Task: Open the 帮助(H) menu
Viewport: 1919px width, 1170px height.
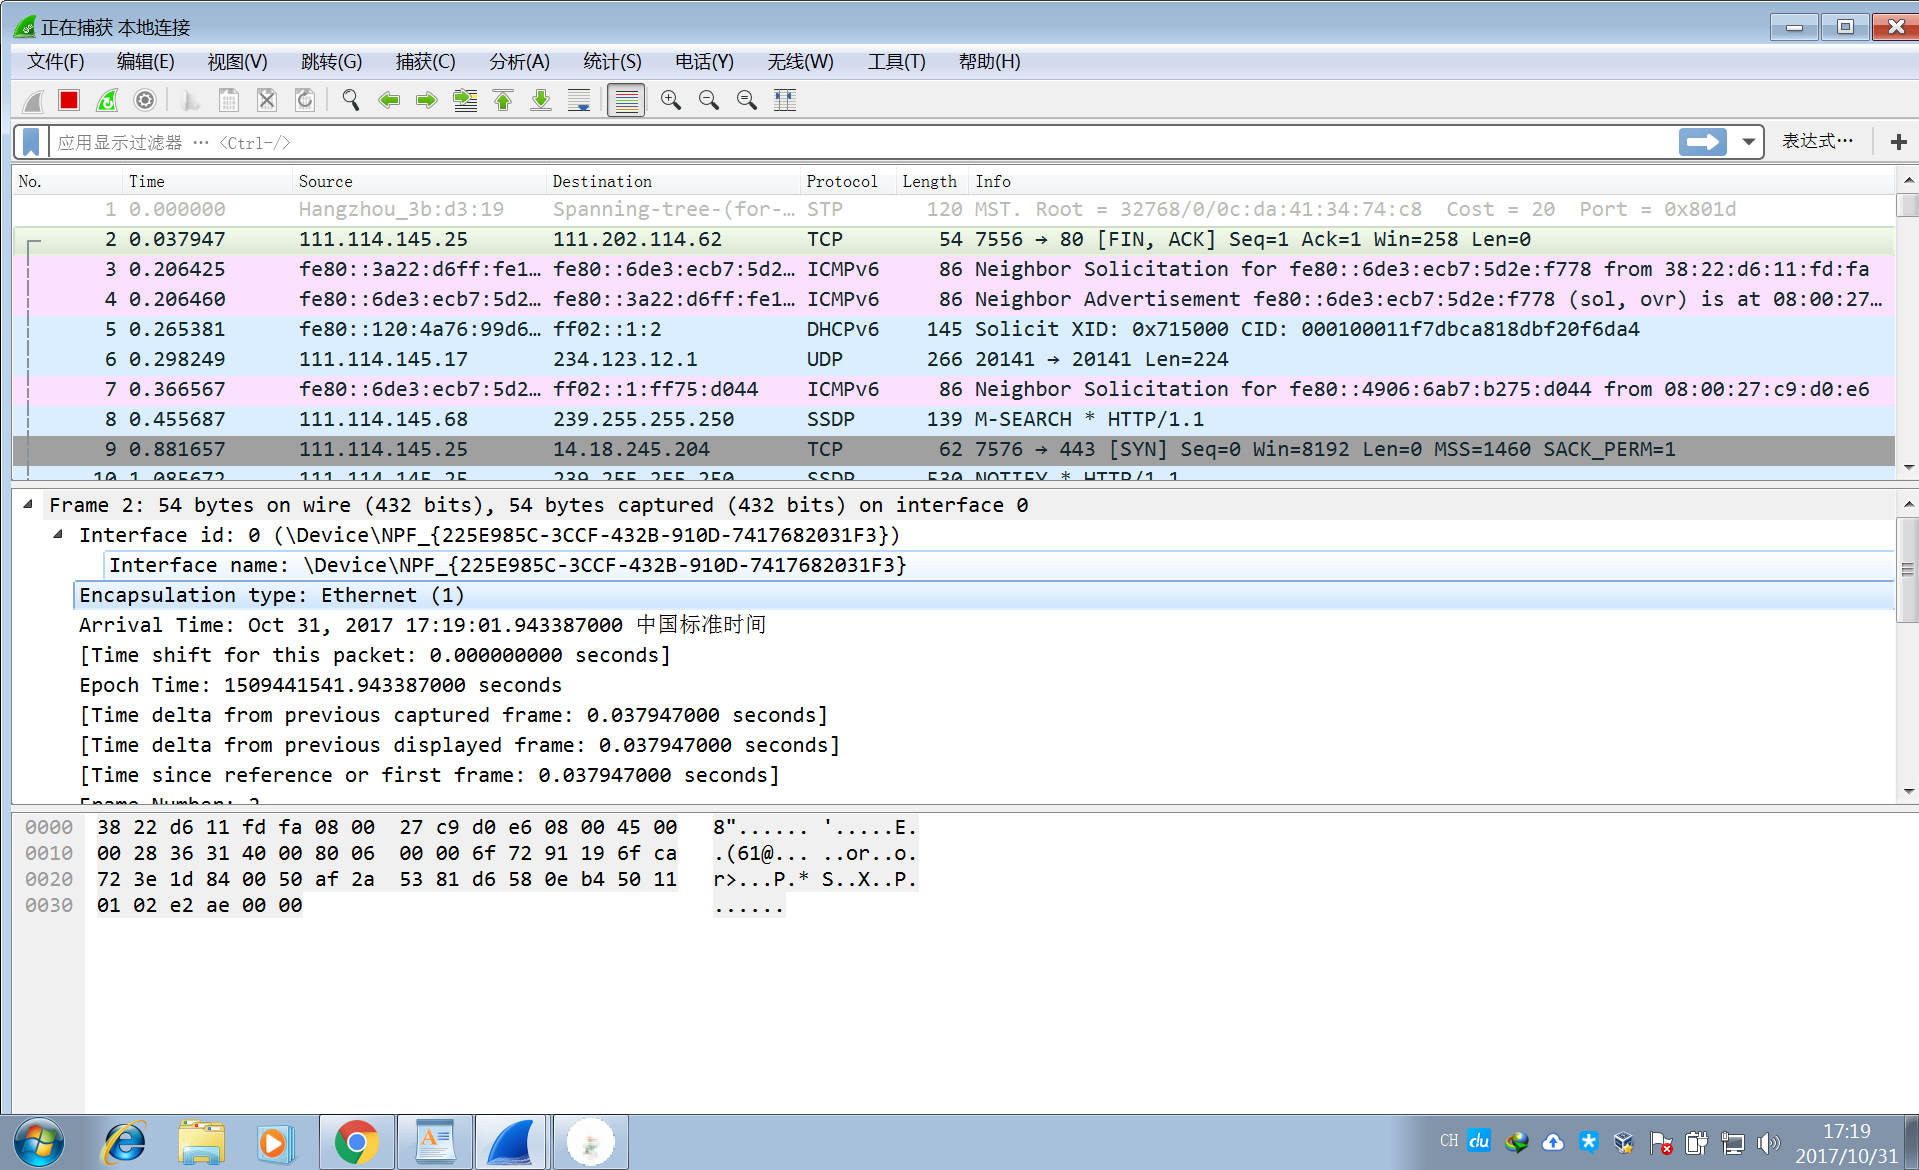Action: pyautogui.click(x=989, y=62)
